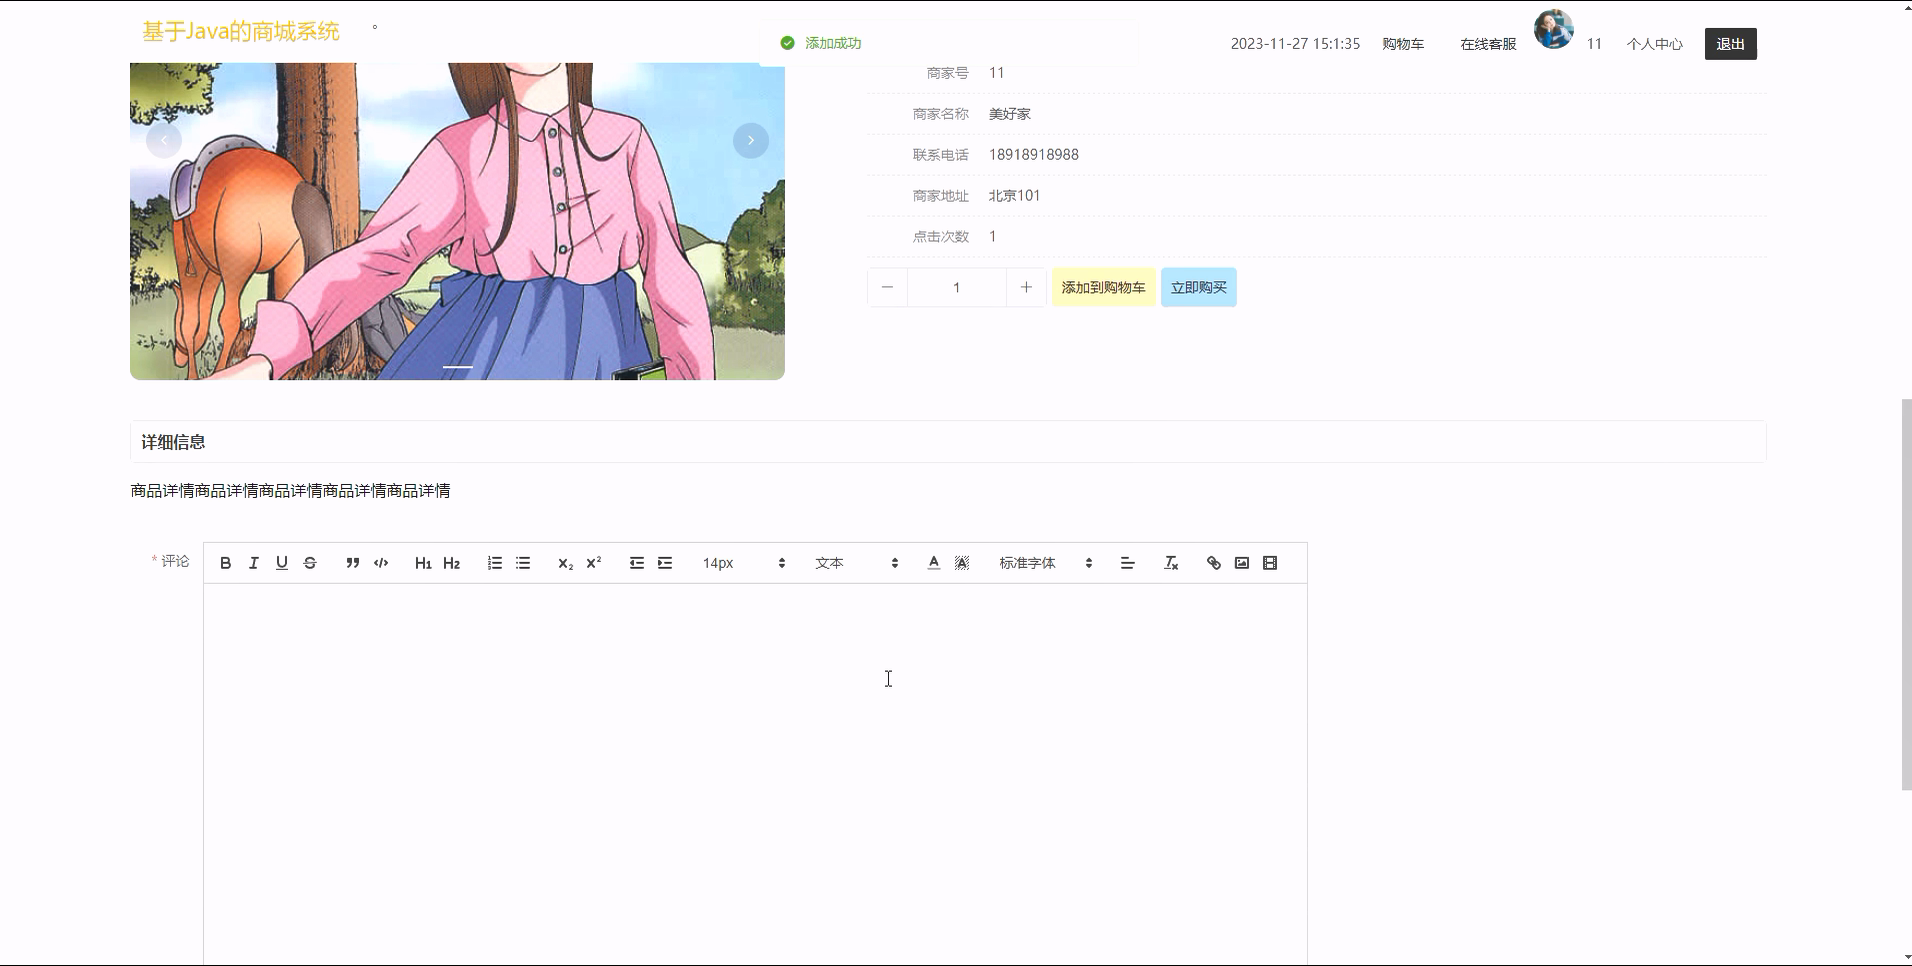The width and height of the screenshot is (1912, 966).
Task: Apply Heading 1 formatting
Action: click(423, 562)
